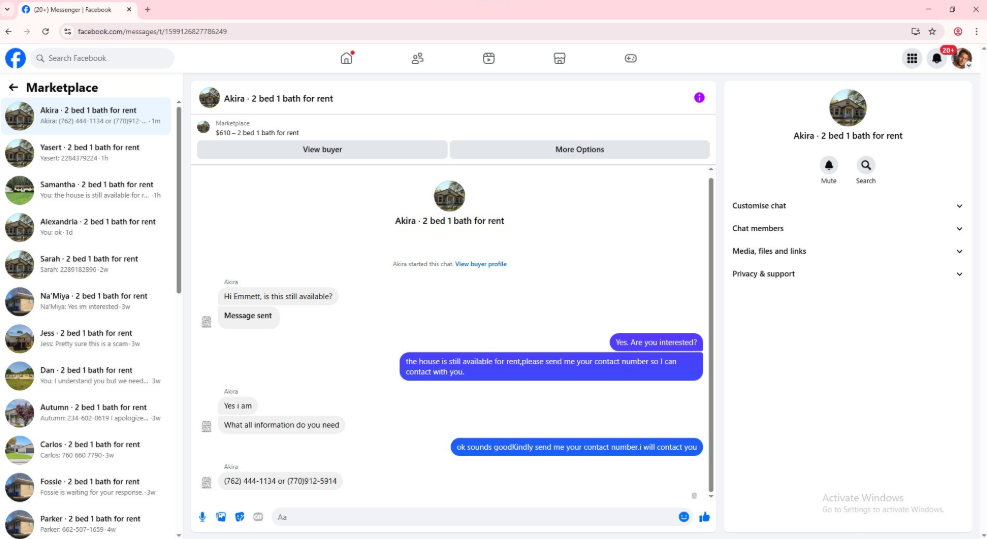
Task: Choose a GIF icon in composer
Action: pyautogui.click(x=258, y=517)
